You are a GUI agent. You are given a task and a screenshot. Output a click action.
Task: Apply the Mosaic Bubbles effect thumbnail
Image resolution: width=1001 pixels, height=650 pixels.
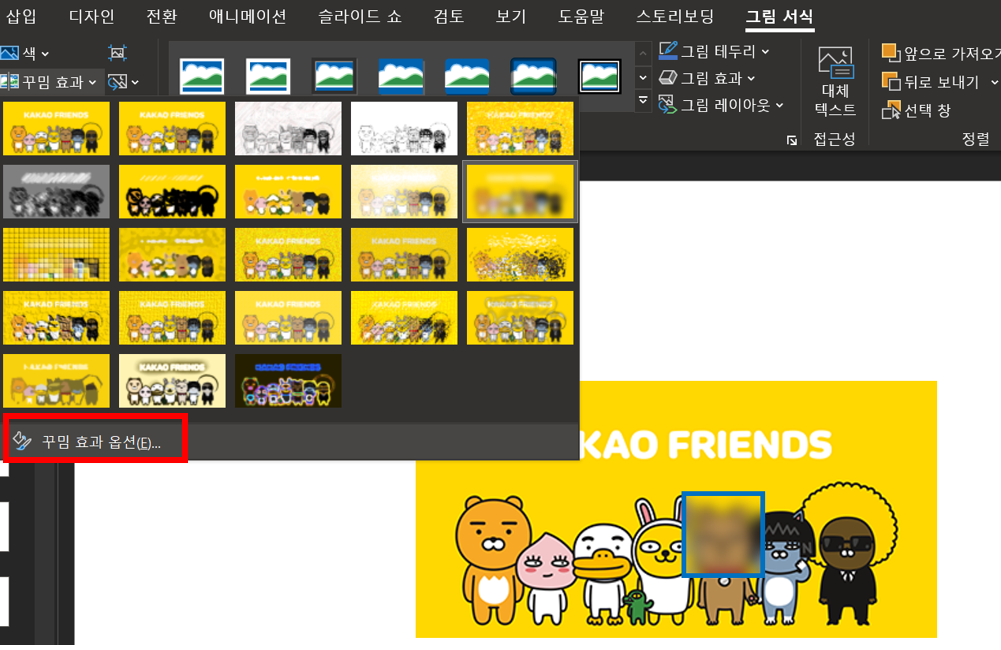(x=404, y=255)
